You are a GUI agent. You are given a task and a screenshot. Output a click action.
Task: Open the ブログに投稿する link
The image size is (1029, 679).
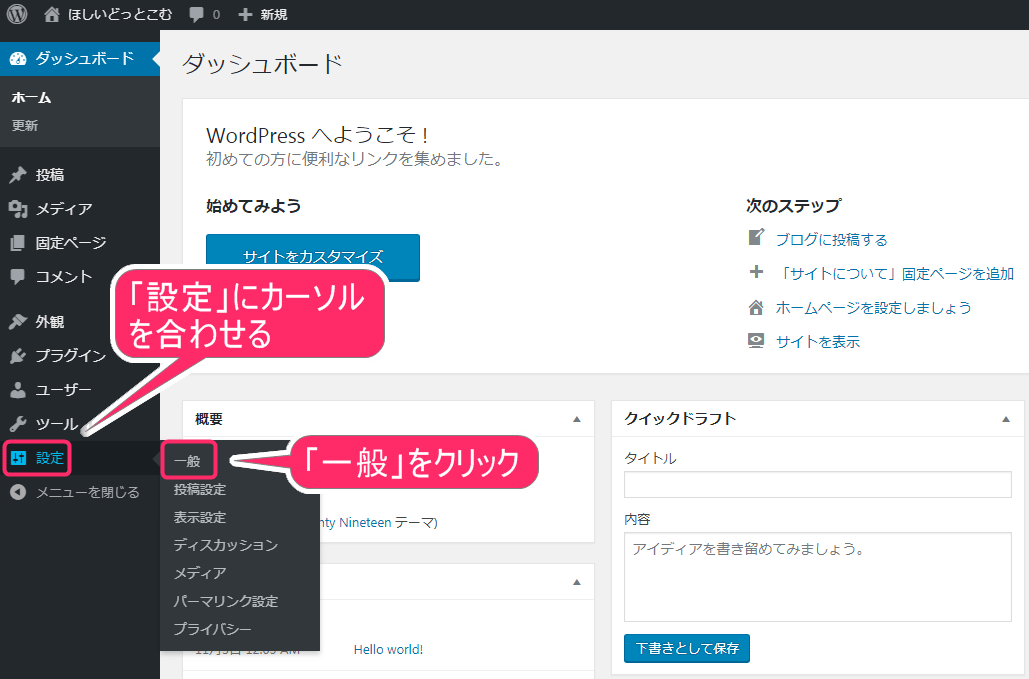(831, 240)
